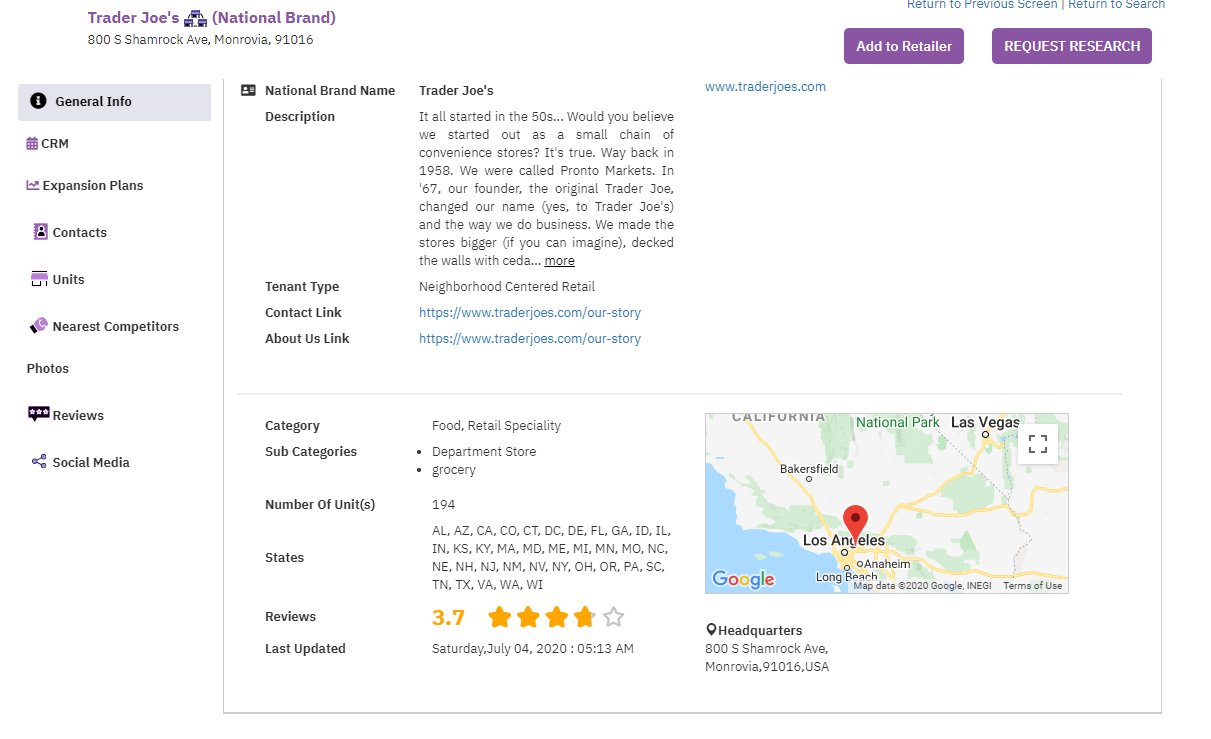Click the Contacts address book icon
Image resolution: width=1211 pixels, height=739 pixels.
pyautogui.click(x=41, y=232)
